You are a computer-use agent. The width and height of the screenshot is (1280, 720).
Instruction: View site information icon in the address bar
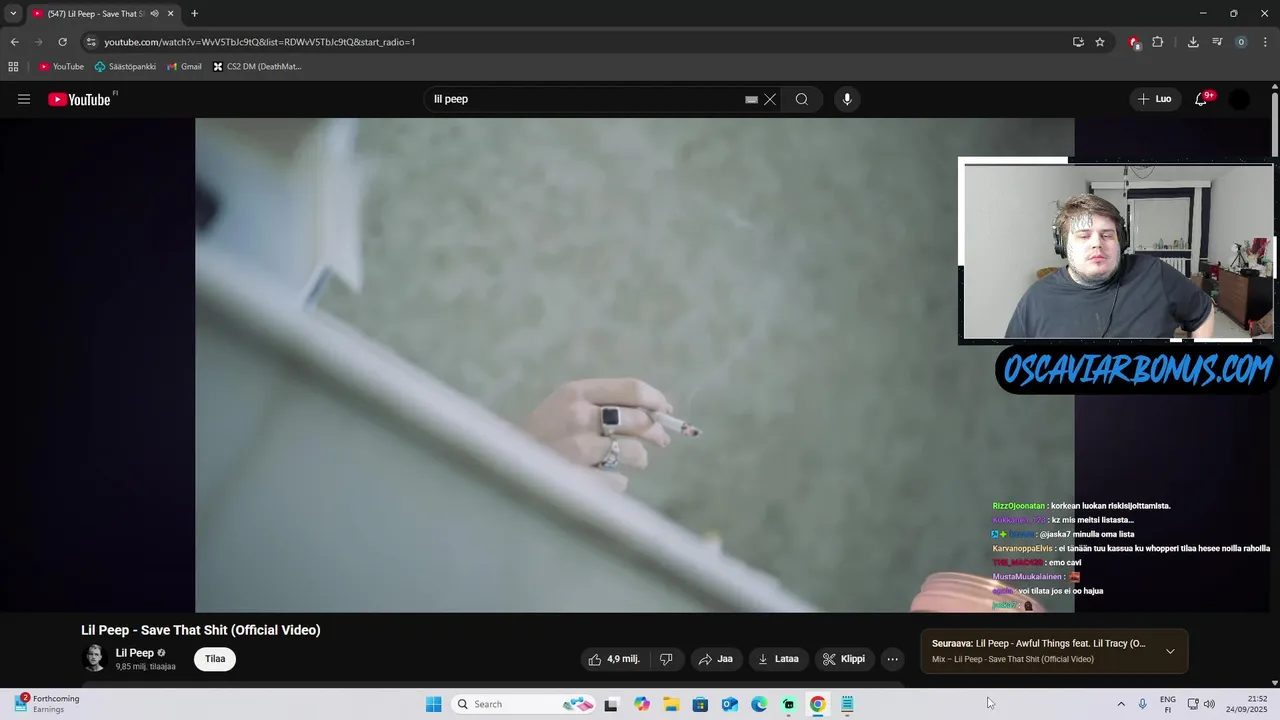91,42
